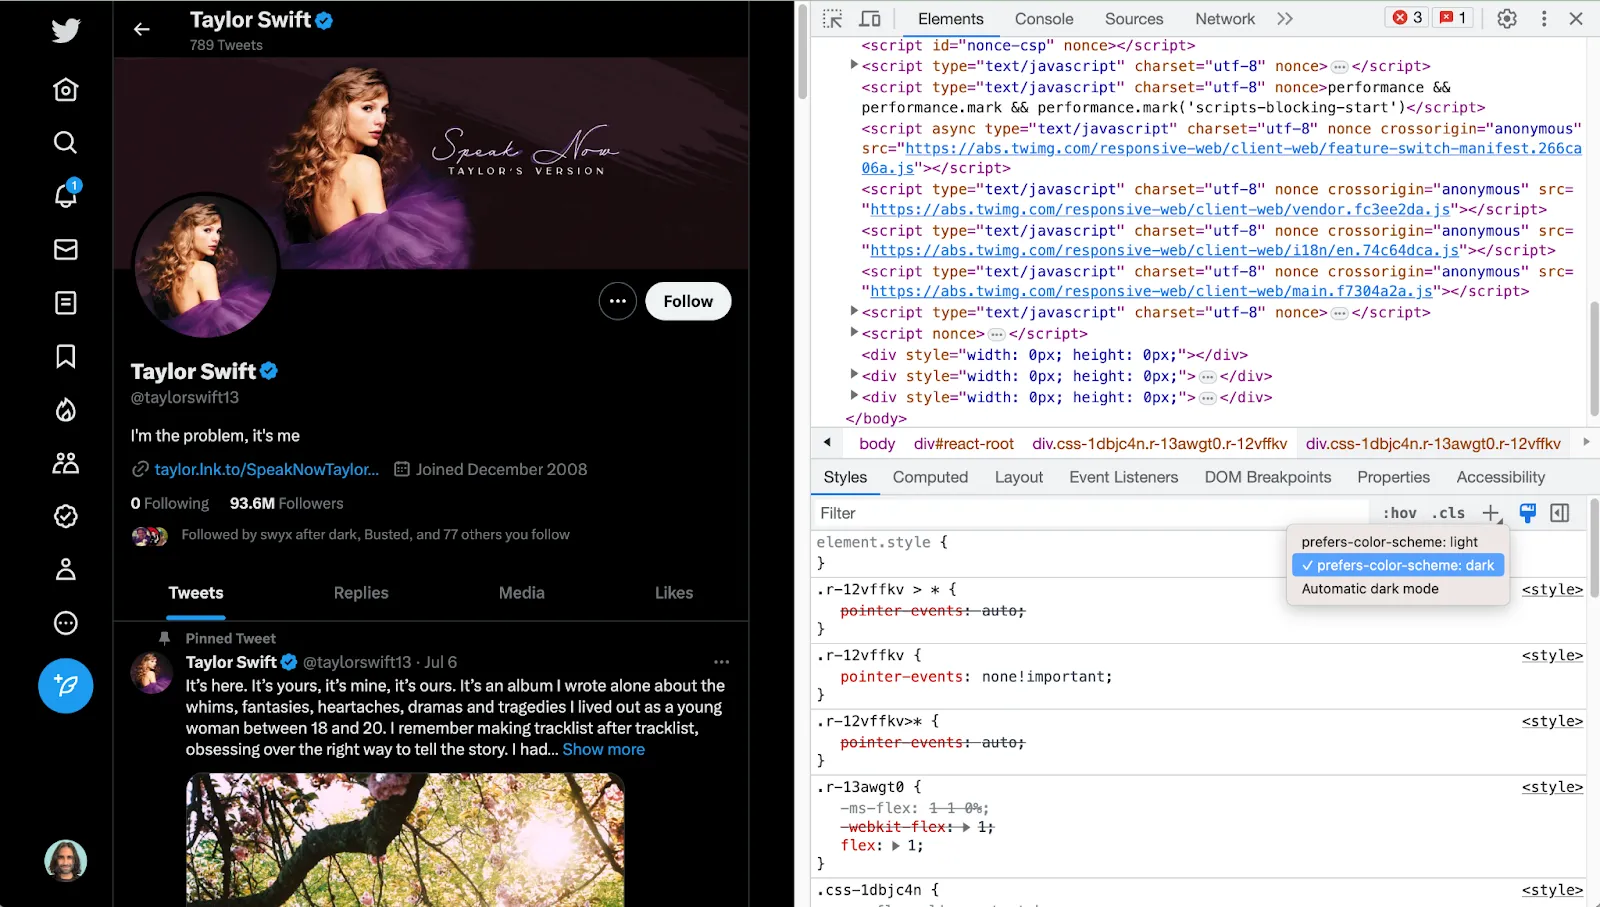This screenshot has width=1600, height=907.
Task: Open Profile person icon in sidebar
Action: pyautogui.click(x=66, y=569)
